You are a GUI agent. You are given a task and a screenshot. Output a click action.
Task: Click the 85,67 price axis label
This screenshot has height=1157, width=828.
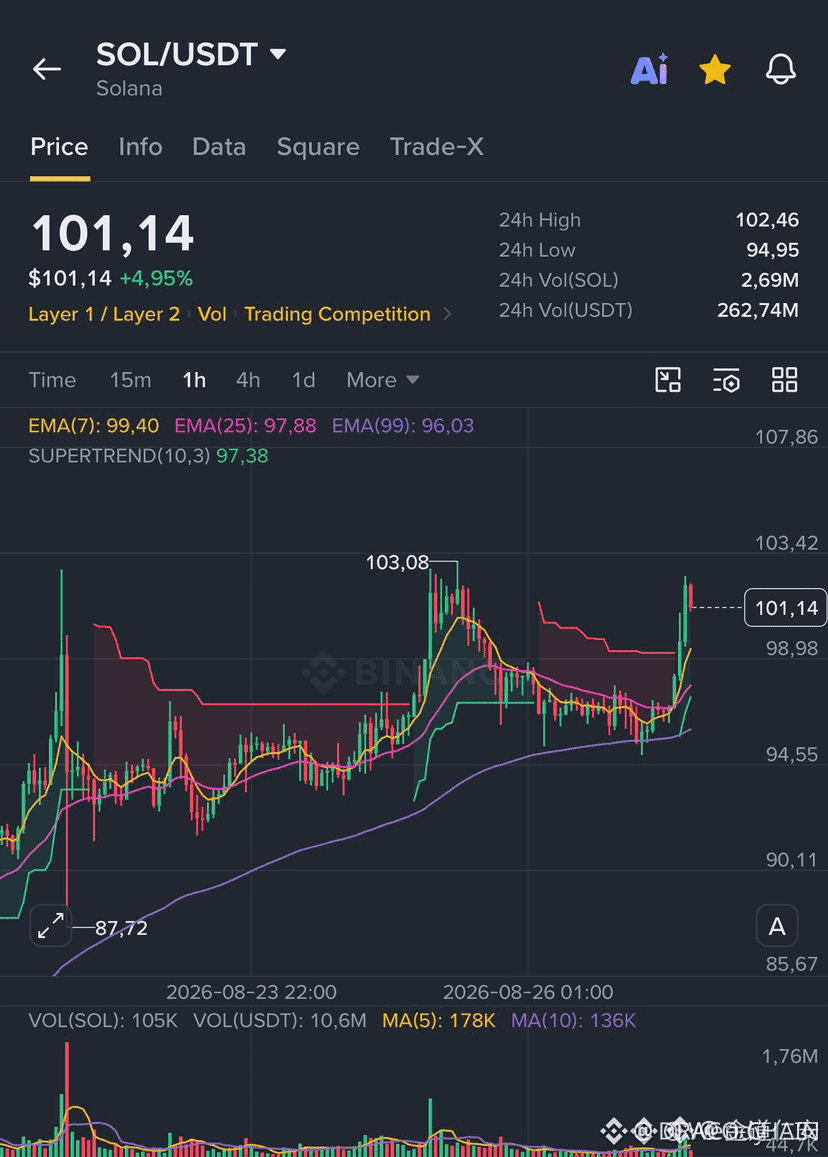point(791,964)
